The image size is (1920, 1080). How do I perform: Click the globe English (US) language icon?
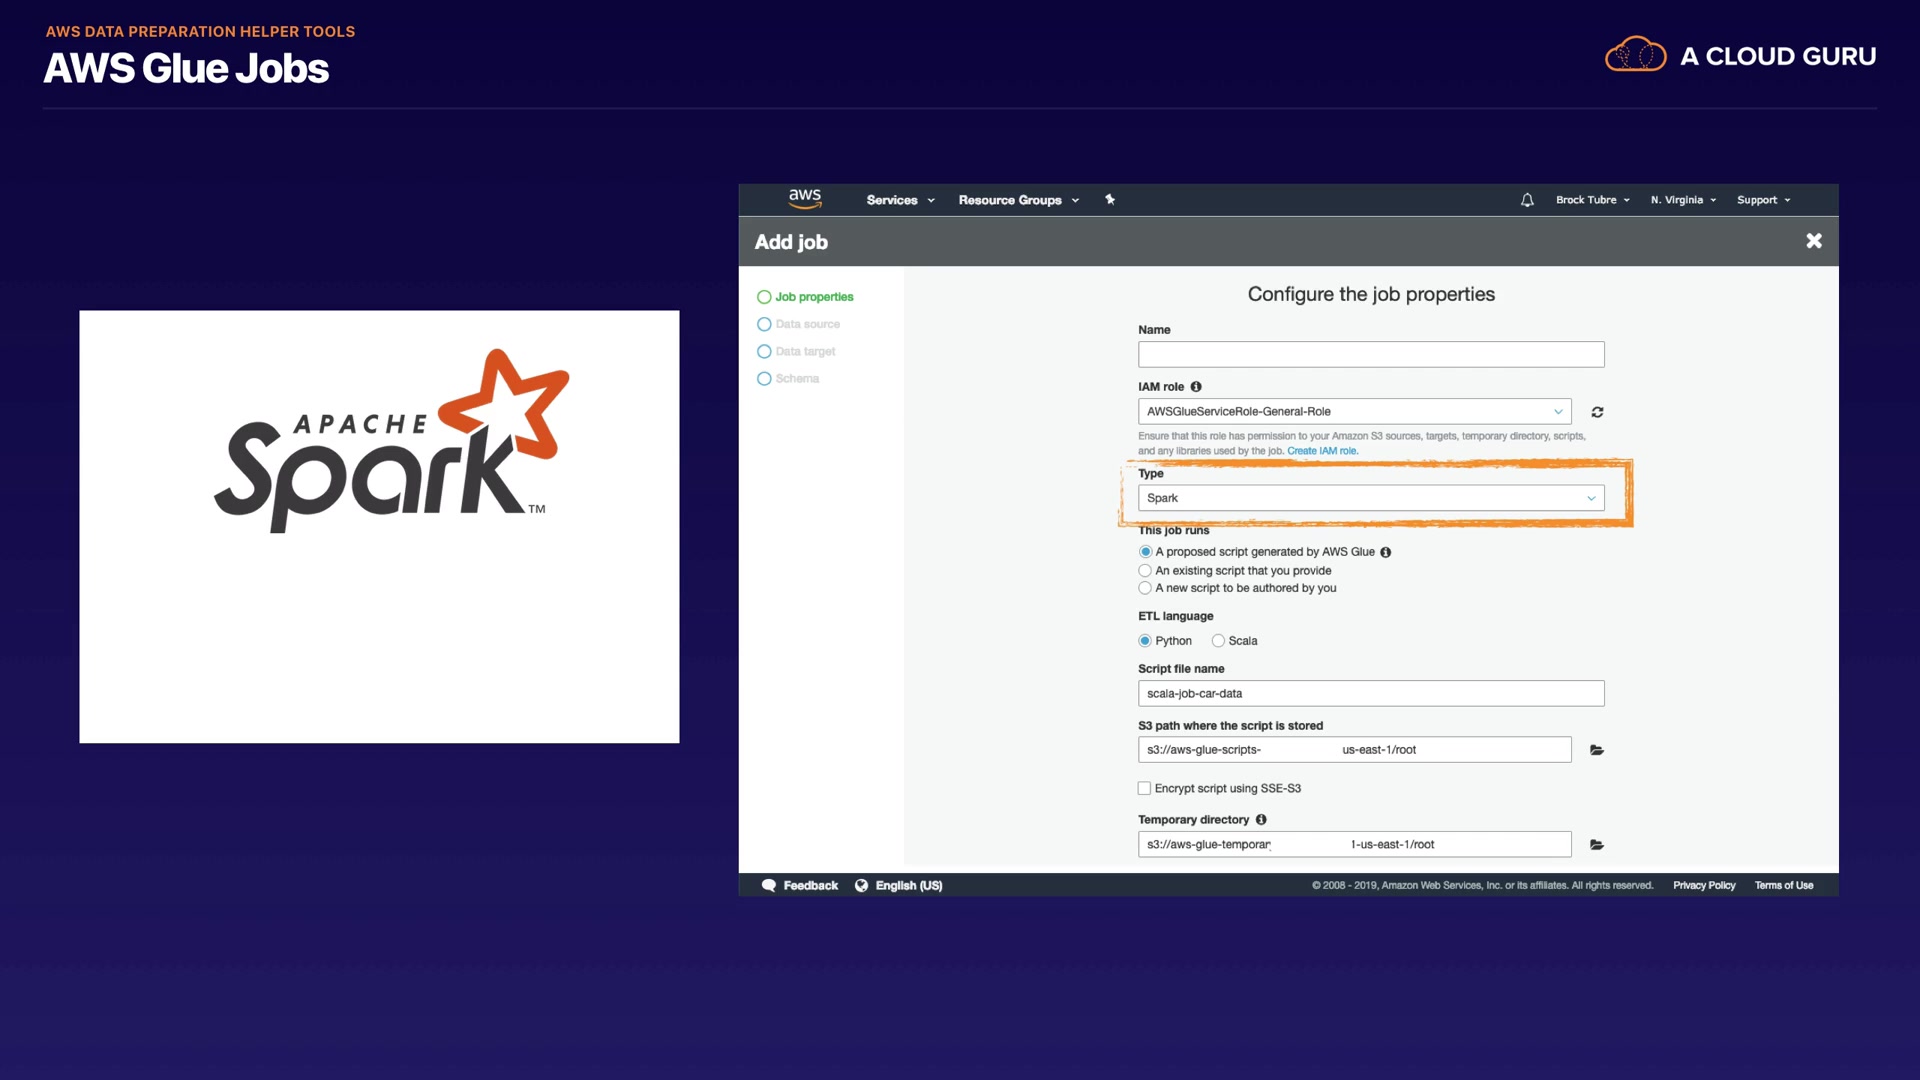pyautogui.click(x=861, y=886)
